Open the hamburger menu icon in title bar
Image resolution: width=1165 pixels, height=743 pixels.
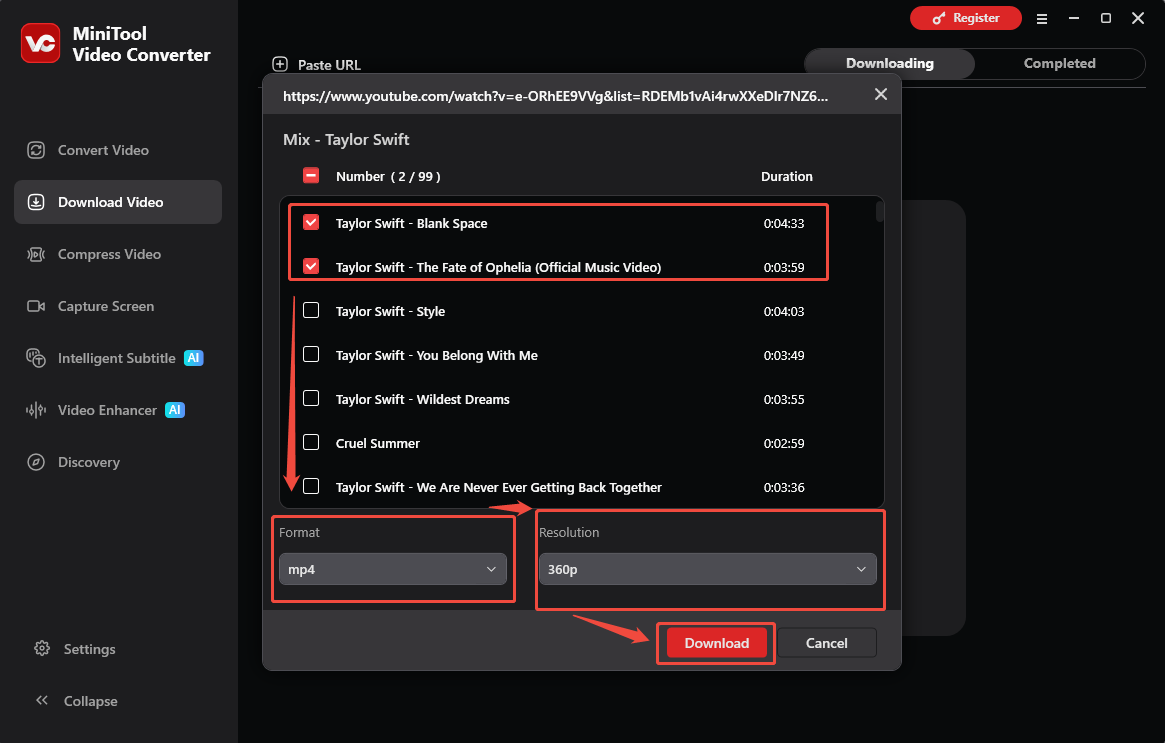click(x=1042, y=19)
